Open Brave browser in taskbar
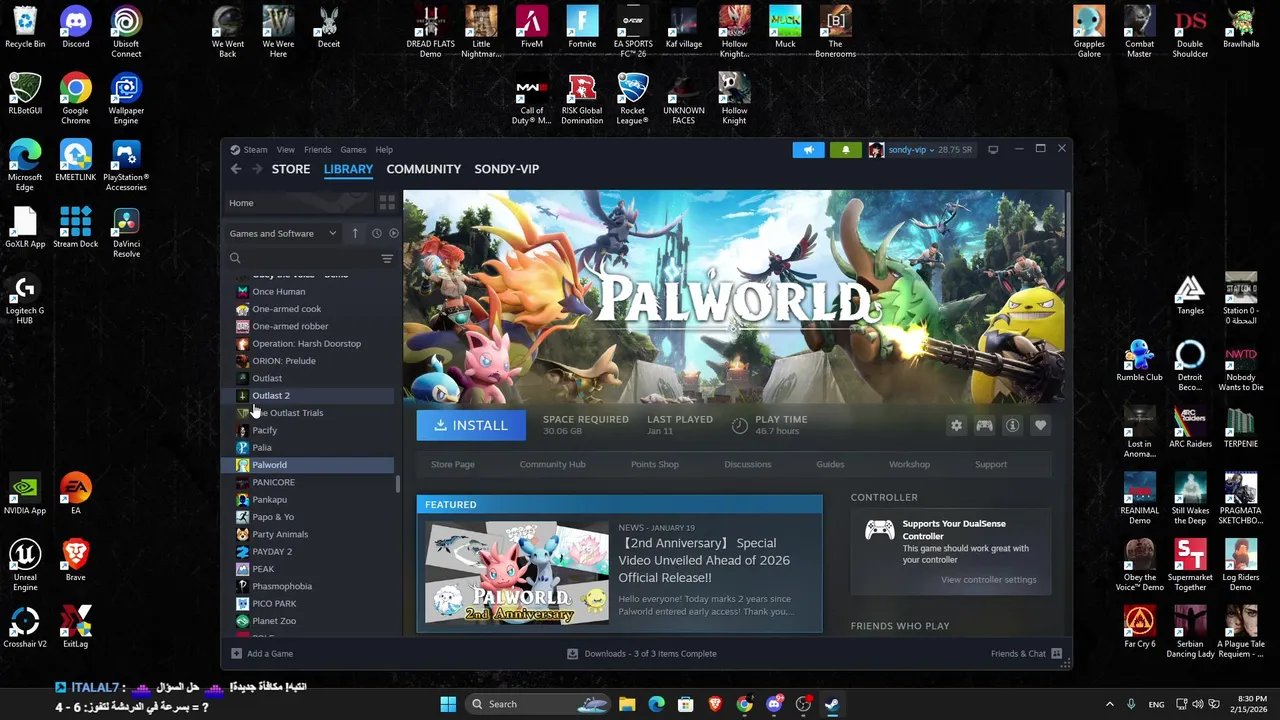This screenshot has height=720, width=1280. click(715, 704)
